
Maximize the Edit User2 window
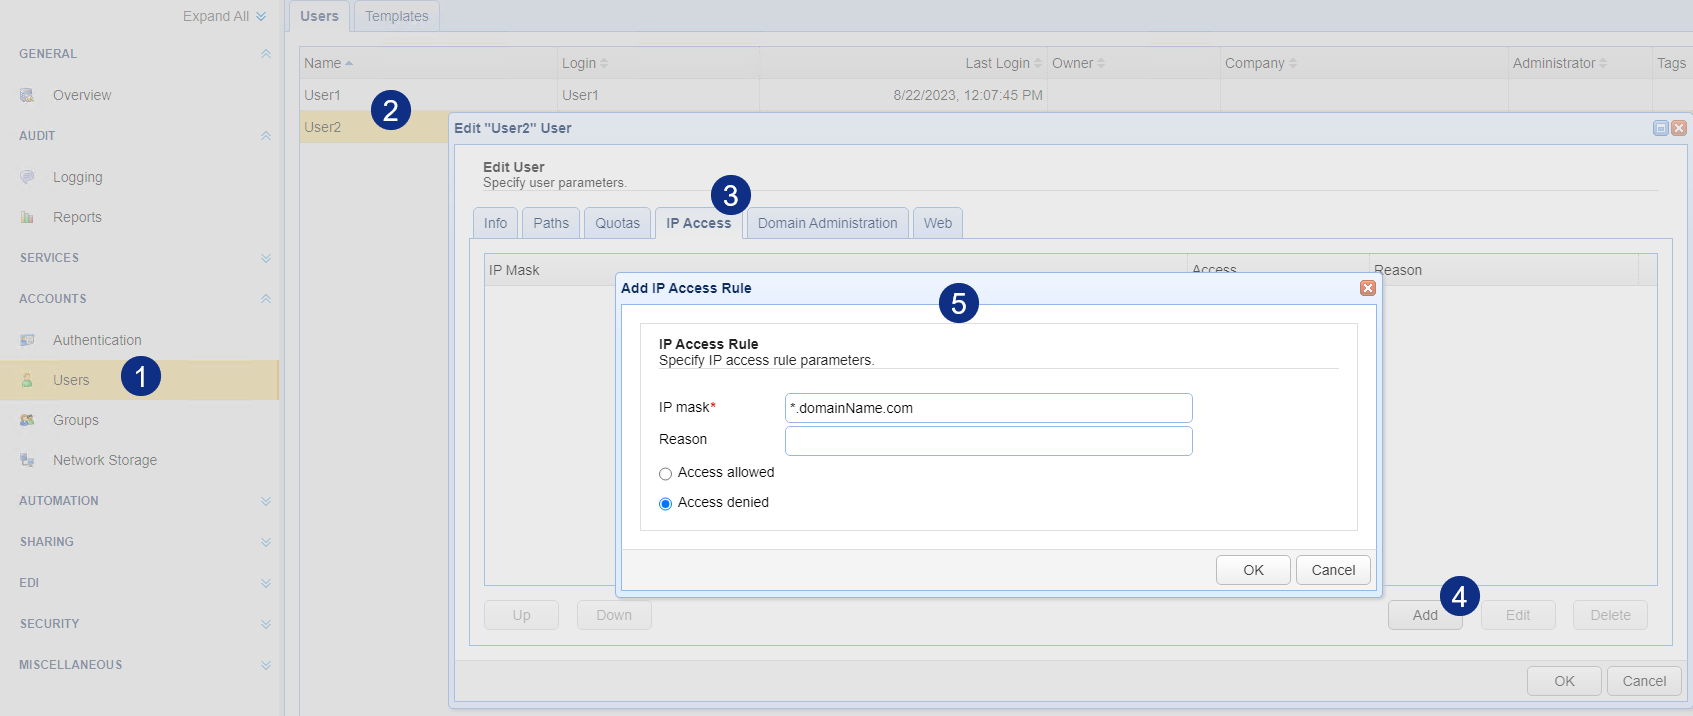coord(1660,128)
